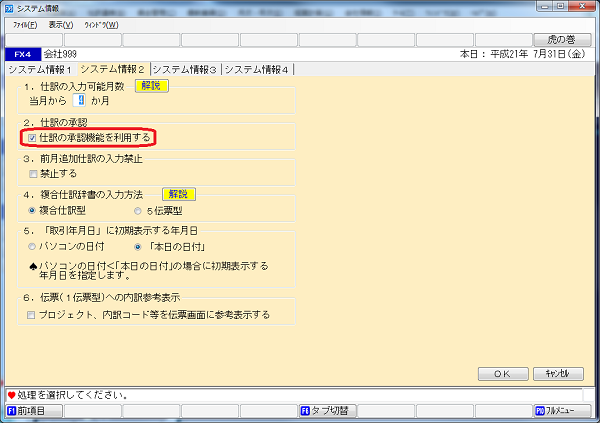Click システム情報 window title icon
Viewport: 600px width, 423px height.
click(x=9, y=8)
